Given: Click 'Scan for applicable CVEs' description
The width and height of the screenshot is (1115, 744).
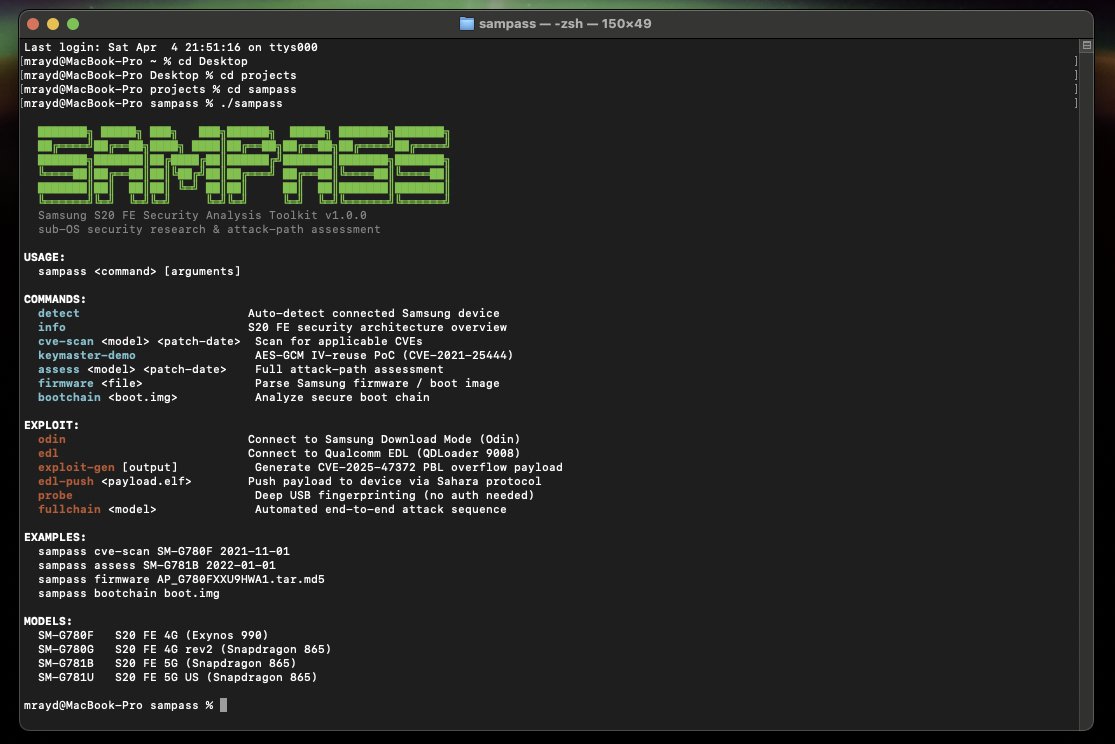Looking at the screenshot, I should pyautogui.click(x=338, y=341).
